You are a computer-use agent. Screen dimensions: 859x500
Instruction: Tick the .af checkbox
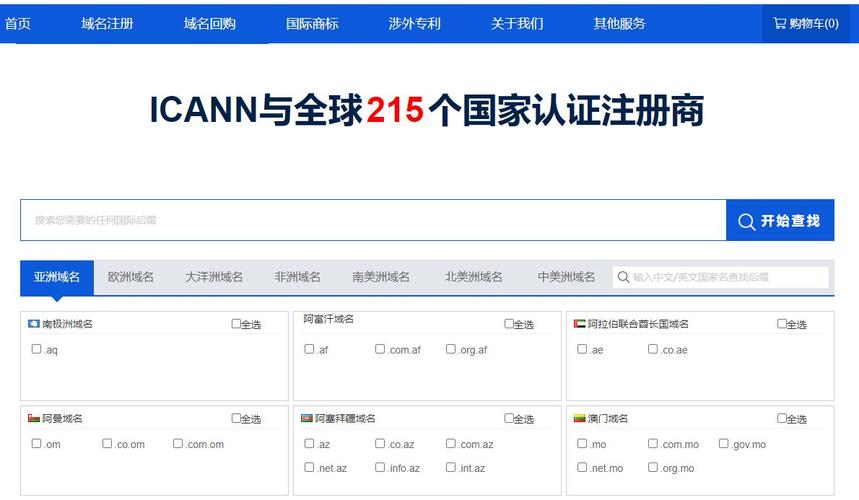coord(309,349)
